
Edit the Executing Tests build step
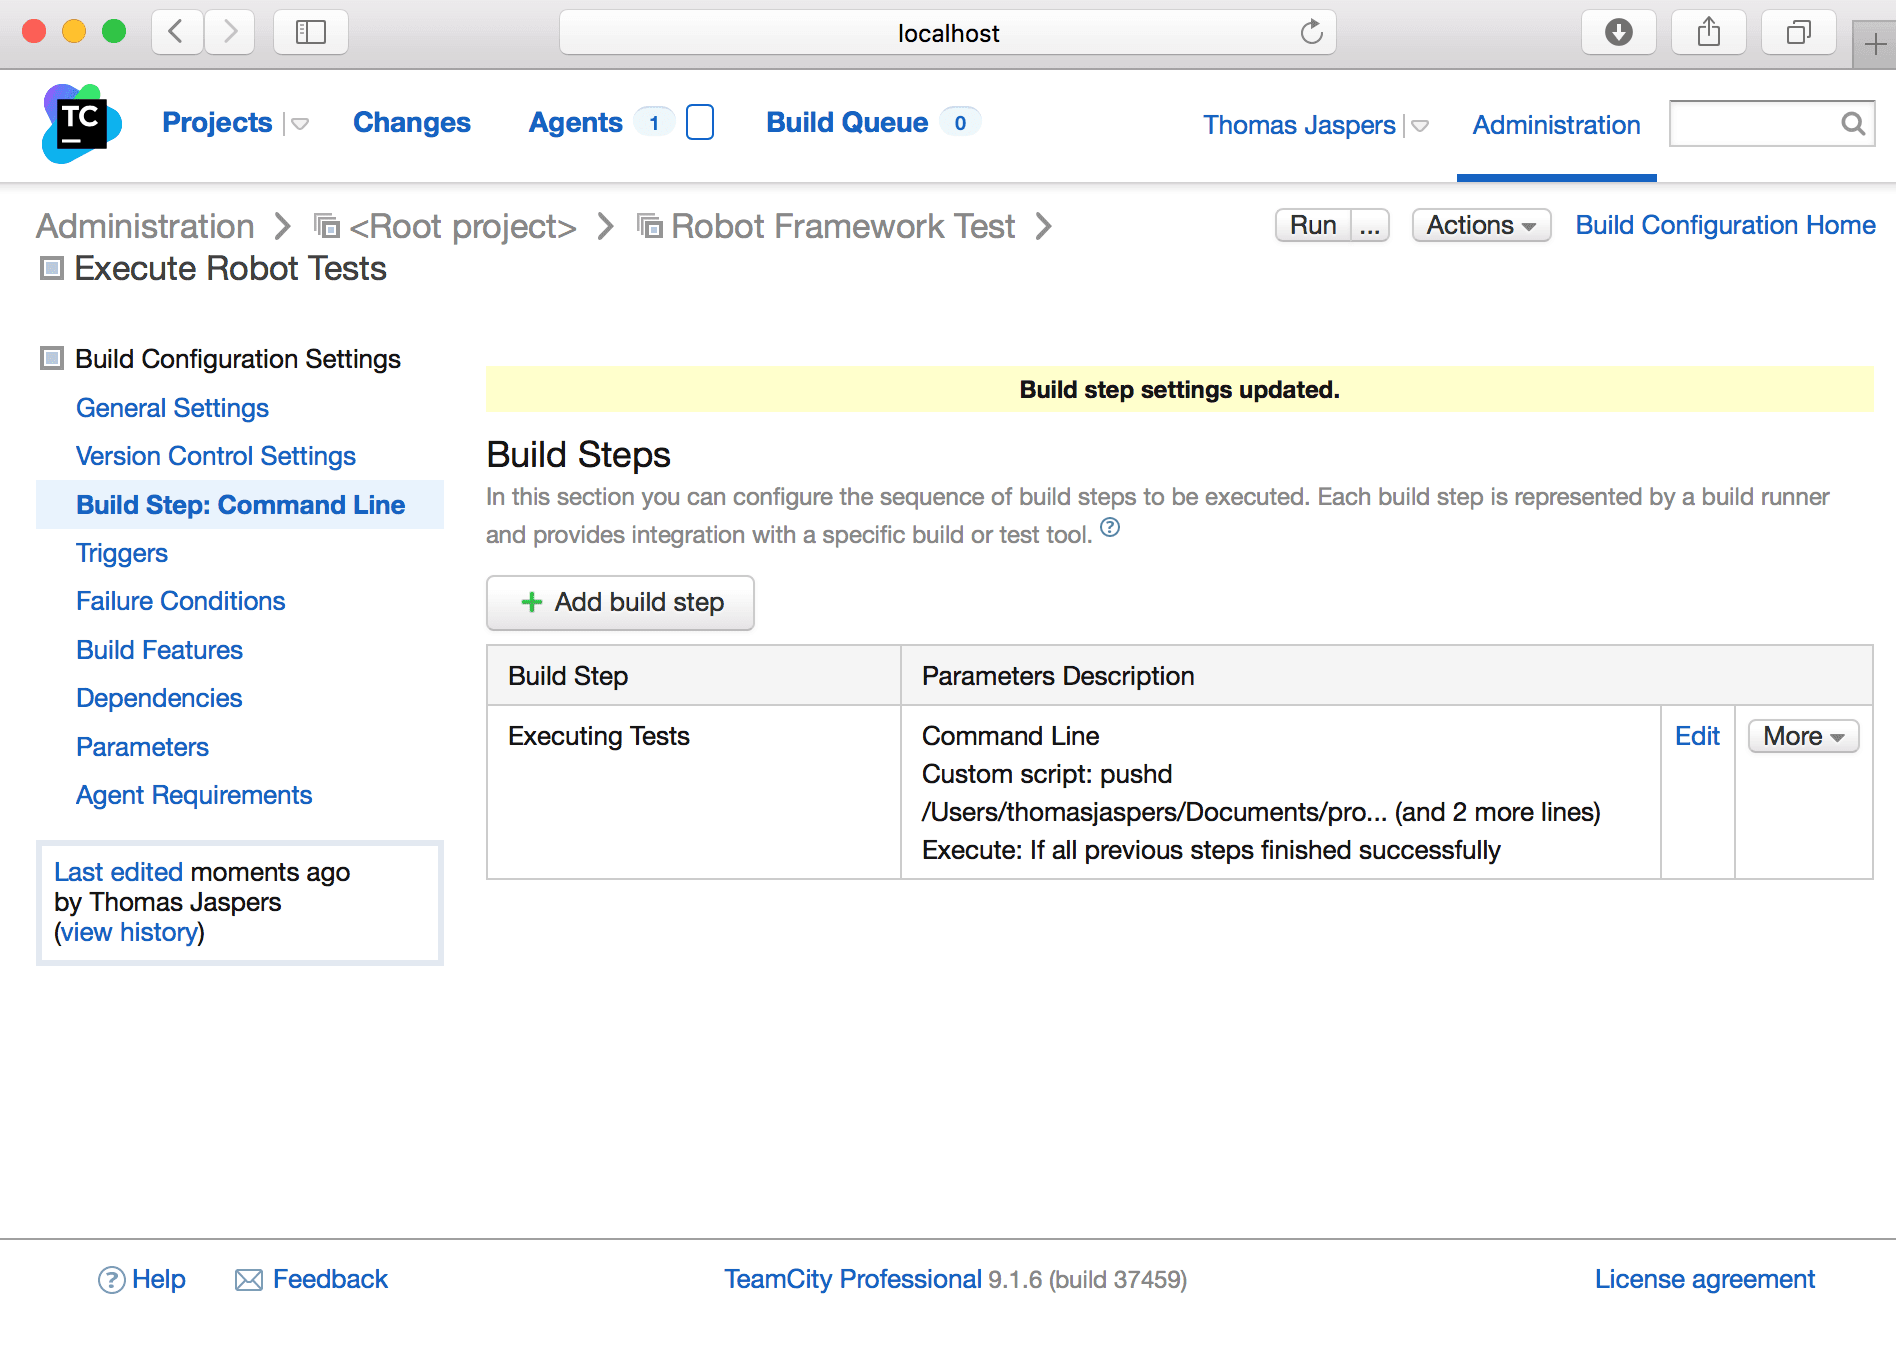point(1697,737)
